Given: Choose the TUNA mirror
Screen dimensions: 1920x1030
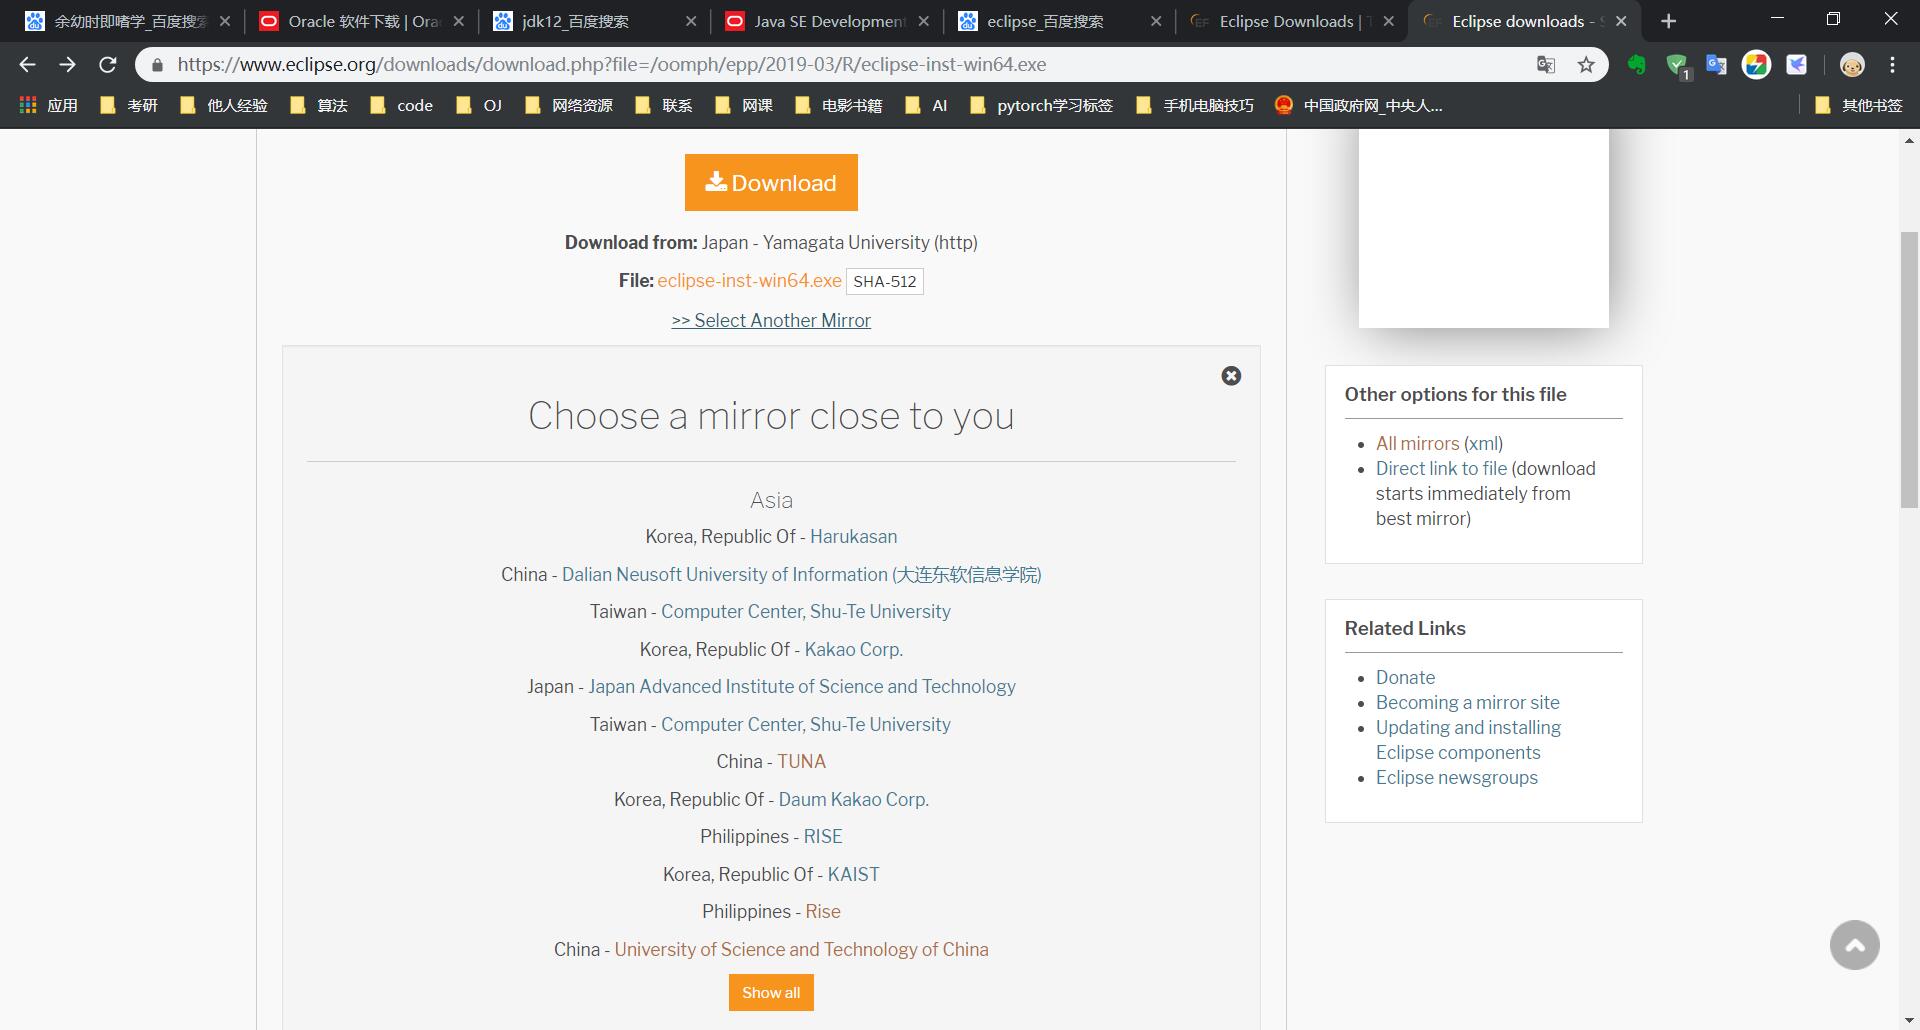Looking at the screenshot, I should pyautogui.click(x=802, y=762).
